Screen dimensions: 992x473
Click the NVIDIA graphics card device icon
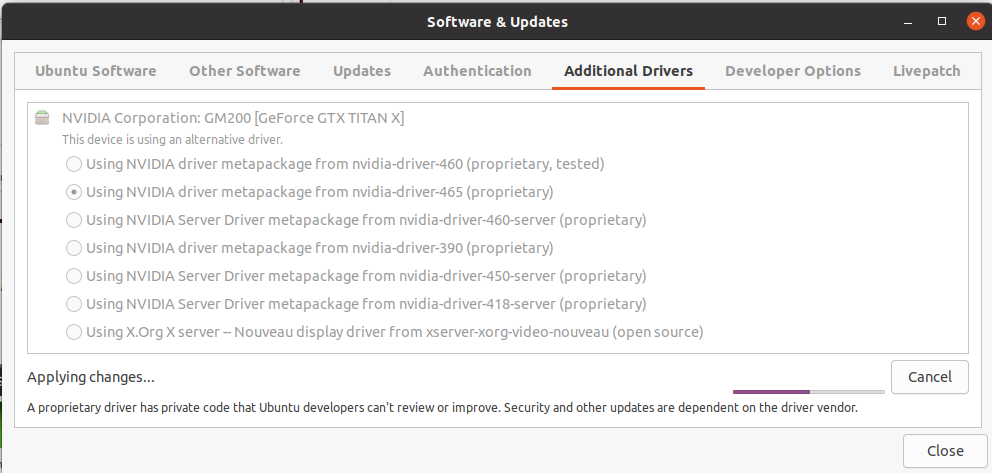pos(42,118)
